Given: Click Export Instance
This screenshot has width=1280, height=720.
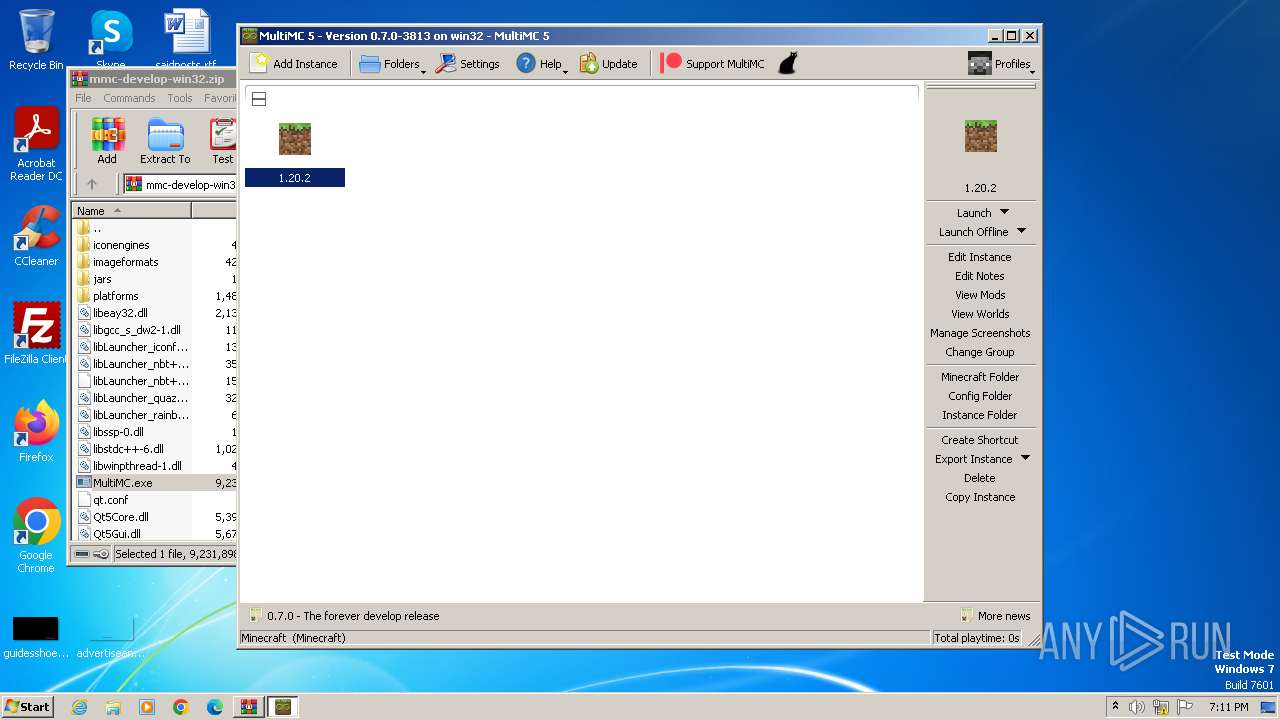Looking at the screenshot, I should 973,459.
